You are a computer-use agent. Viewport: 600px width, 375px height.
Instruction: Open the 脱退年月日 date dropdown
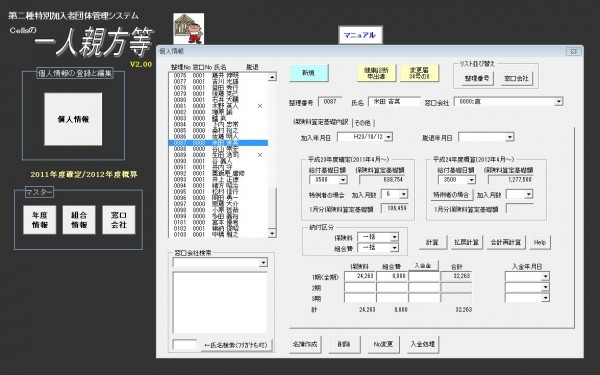(510, 137)
